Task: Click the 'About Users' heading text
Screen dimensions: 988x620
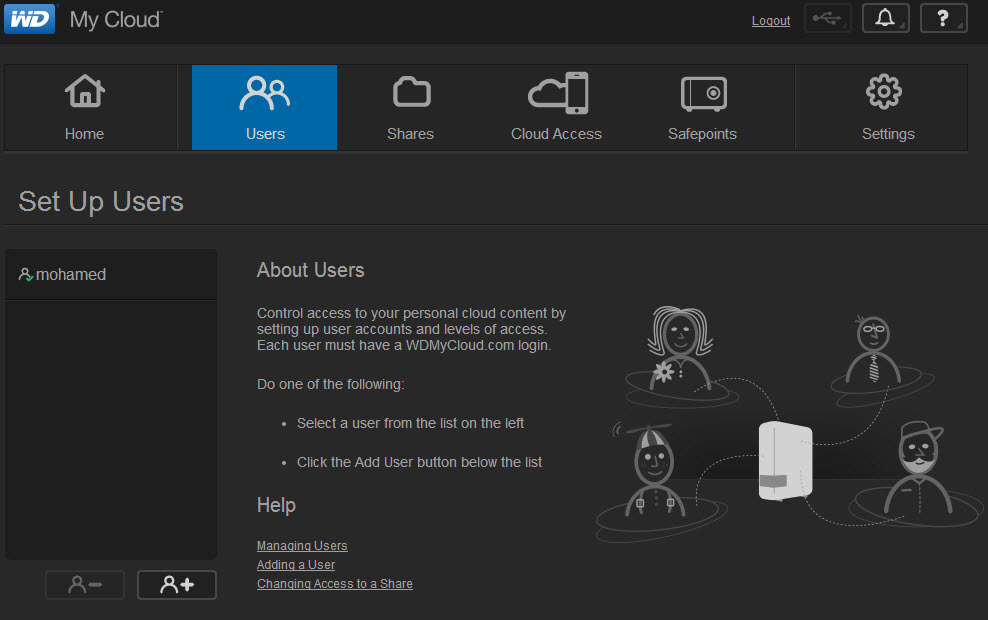Action: [x=310, y=270]
